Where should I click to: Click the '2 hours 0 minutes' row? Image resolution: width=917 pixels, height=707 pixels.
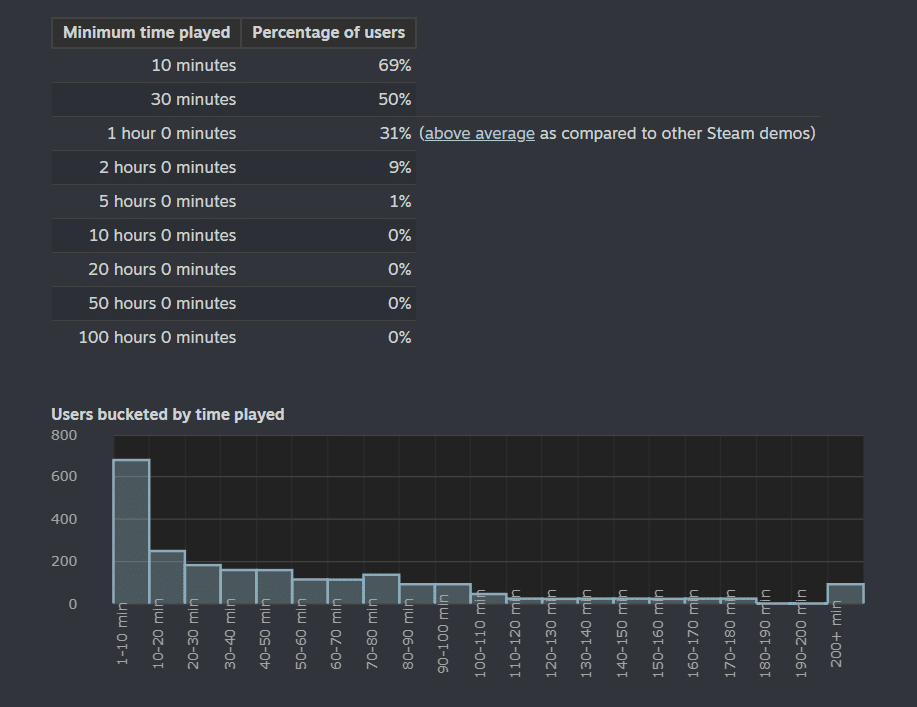(234, 167)
